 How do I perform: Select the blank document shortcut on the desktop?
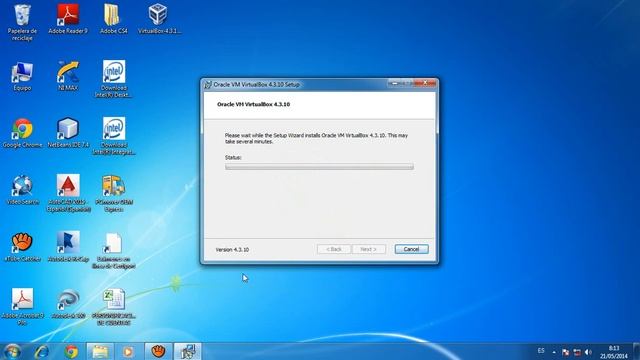113,251
